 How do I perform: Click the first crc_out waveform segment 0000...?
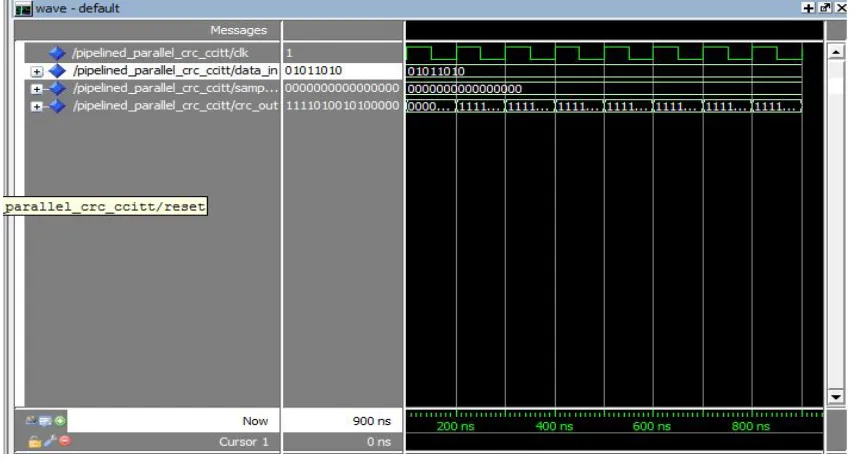[430, 106]
